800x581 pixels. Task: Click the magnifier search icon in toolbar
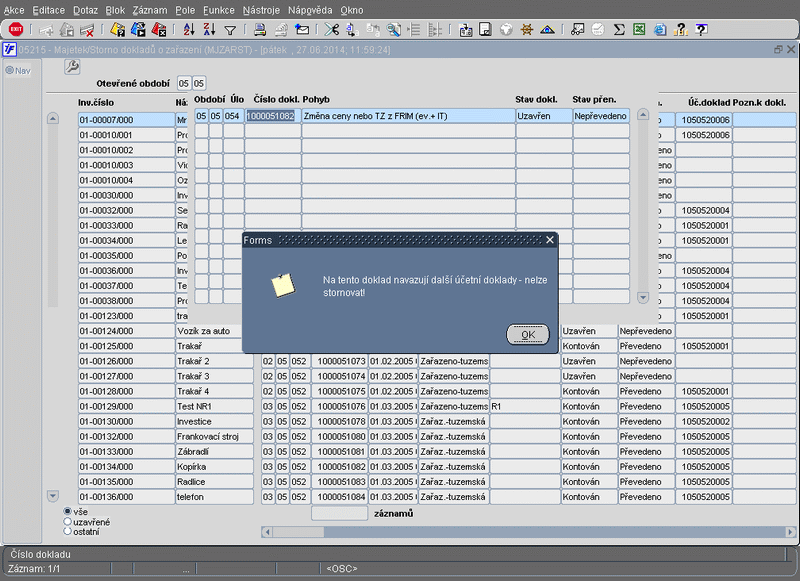pyautogui.click(x=393, y=30)
